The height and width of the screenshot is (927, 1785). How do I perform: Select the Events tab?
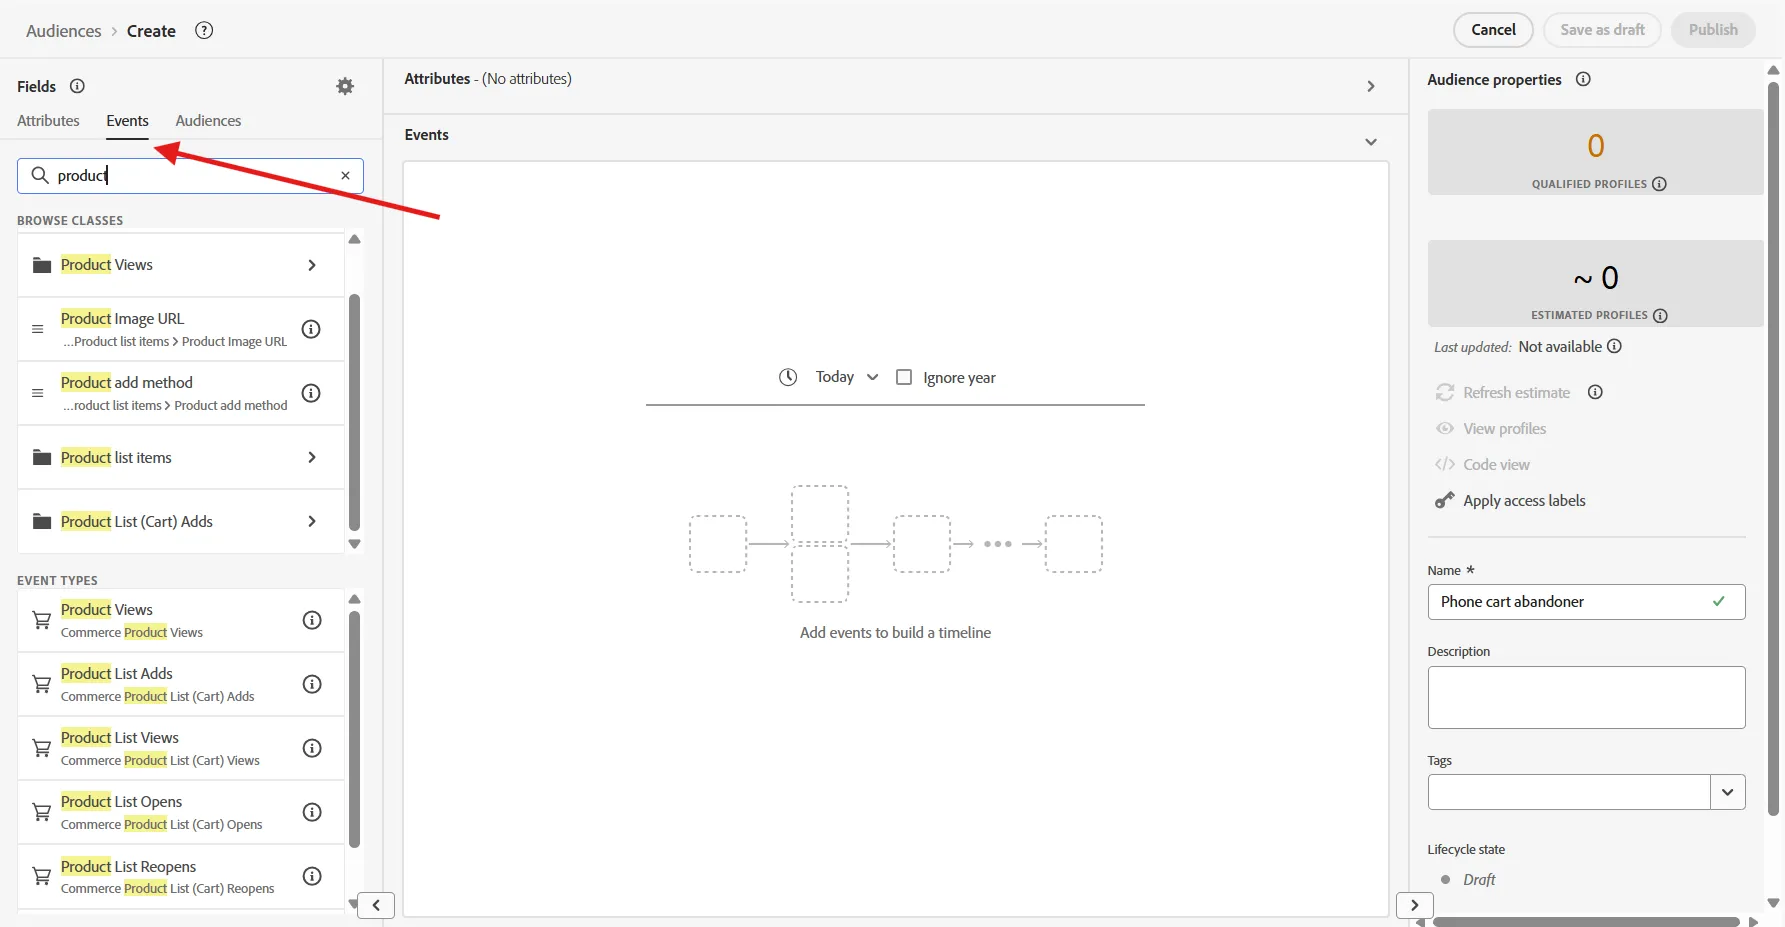[127, 121]
